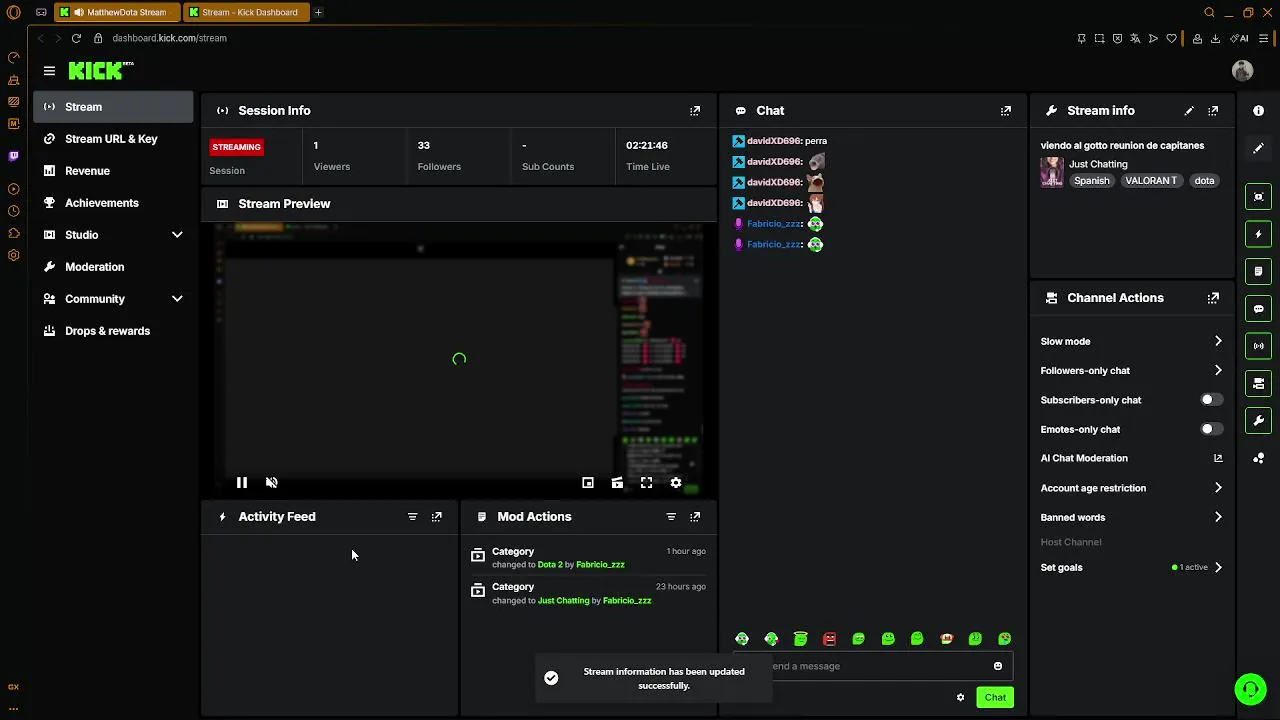Pop out the Mod Actions panel

click(x=695, y=517)
